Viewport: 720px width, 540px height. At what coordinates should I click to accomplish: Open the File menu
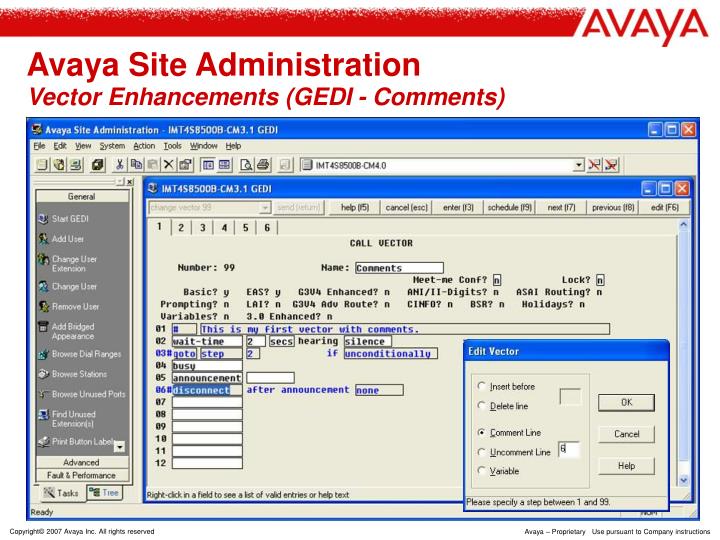39,146
